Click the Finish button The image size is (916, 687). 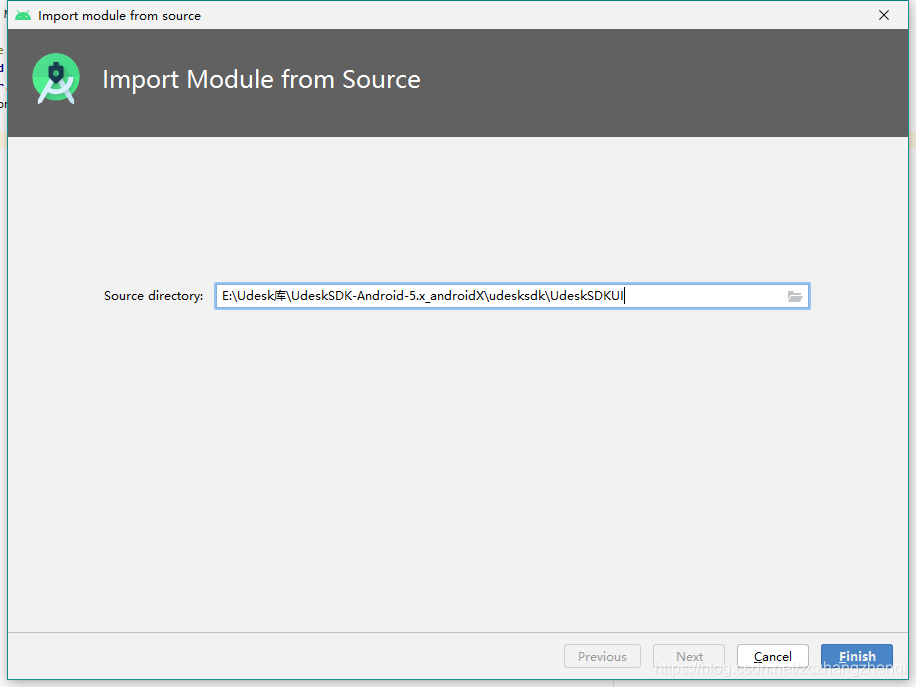tap(856, 657)
